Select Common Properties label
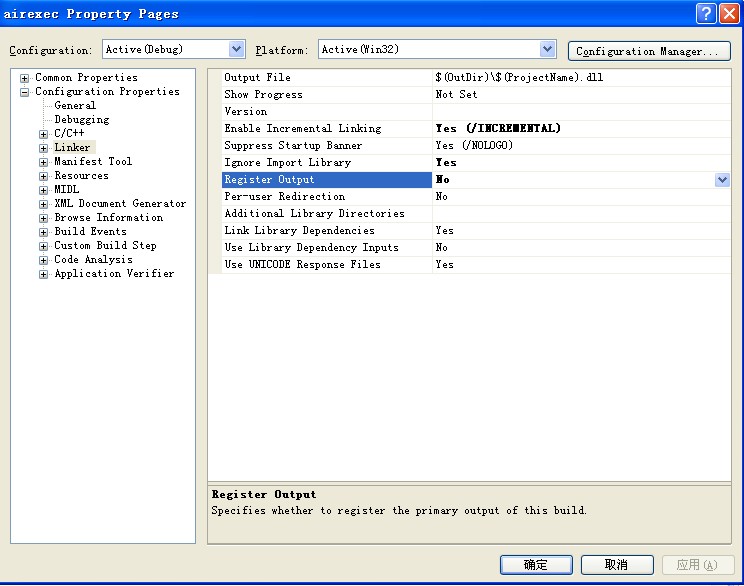 86,77
